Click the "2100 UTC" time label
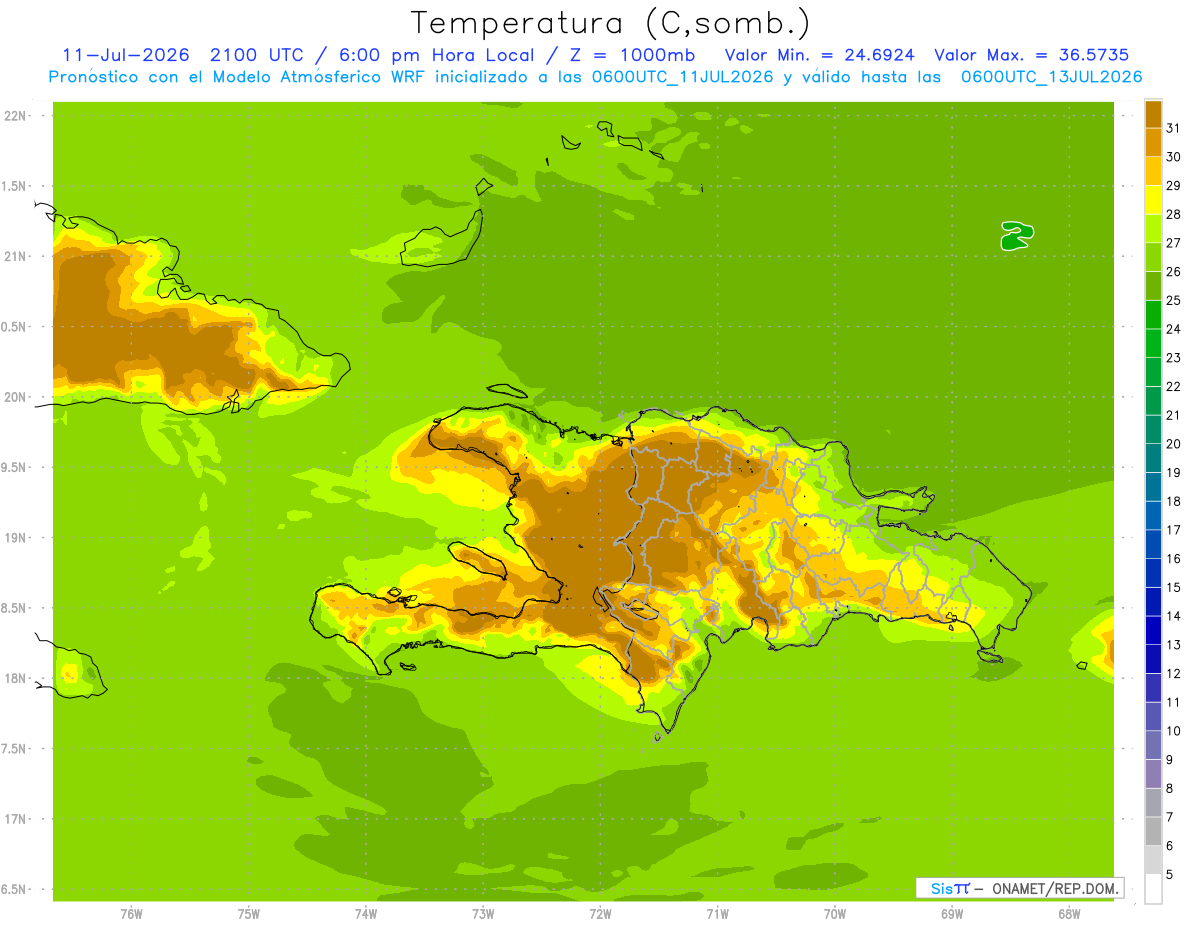The height and width of the screenshot is (927, 1200). [256, 54]
